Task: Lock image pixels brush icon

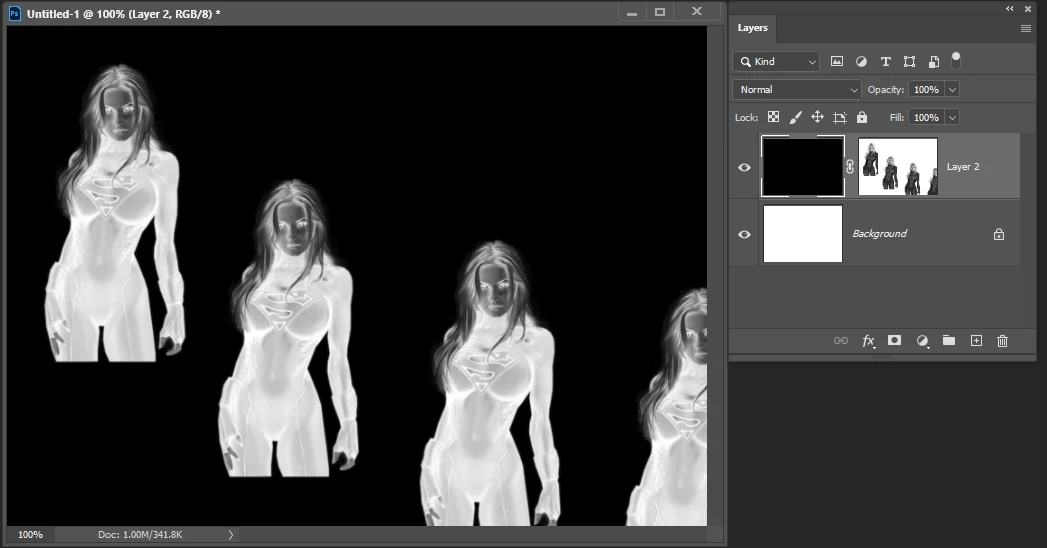Action: point(795,117)
